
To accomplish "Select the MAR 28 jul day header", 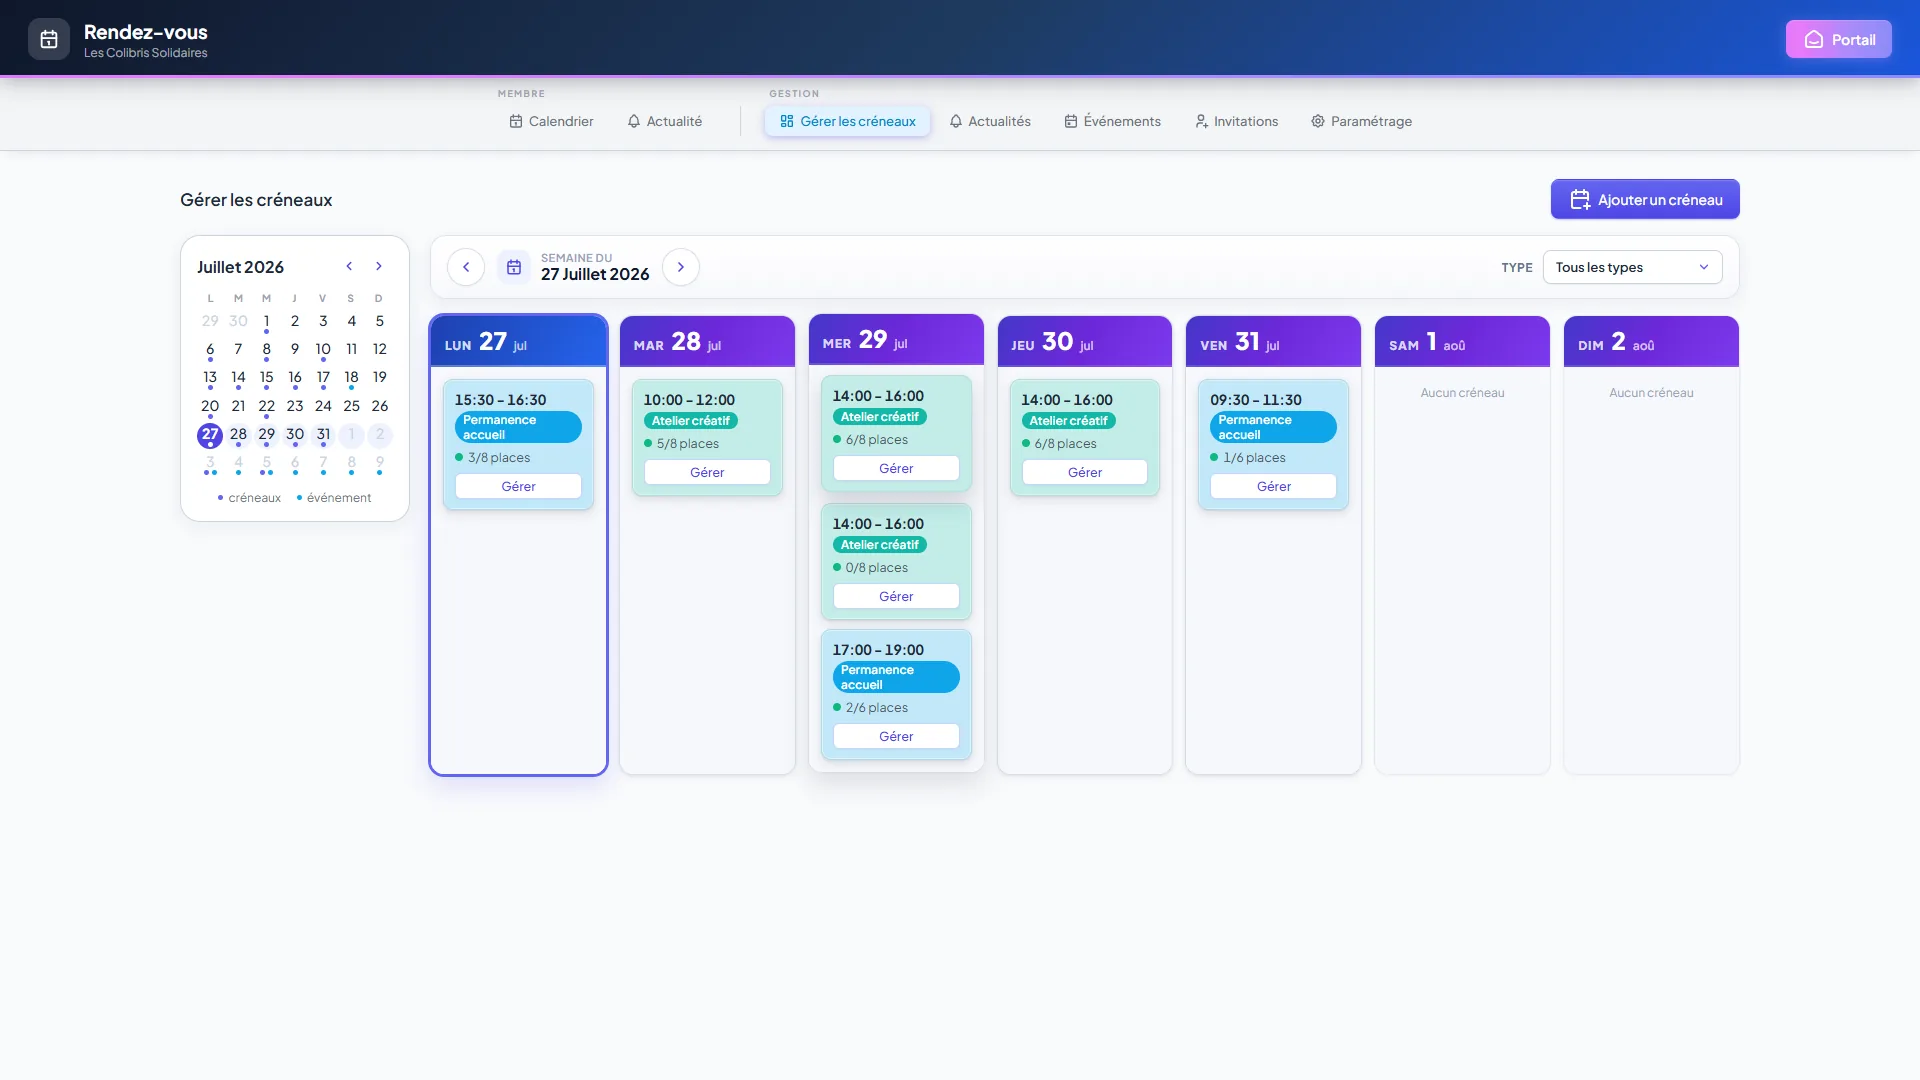I will click(707, 342).
